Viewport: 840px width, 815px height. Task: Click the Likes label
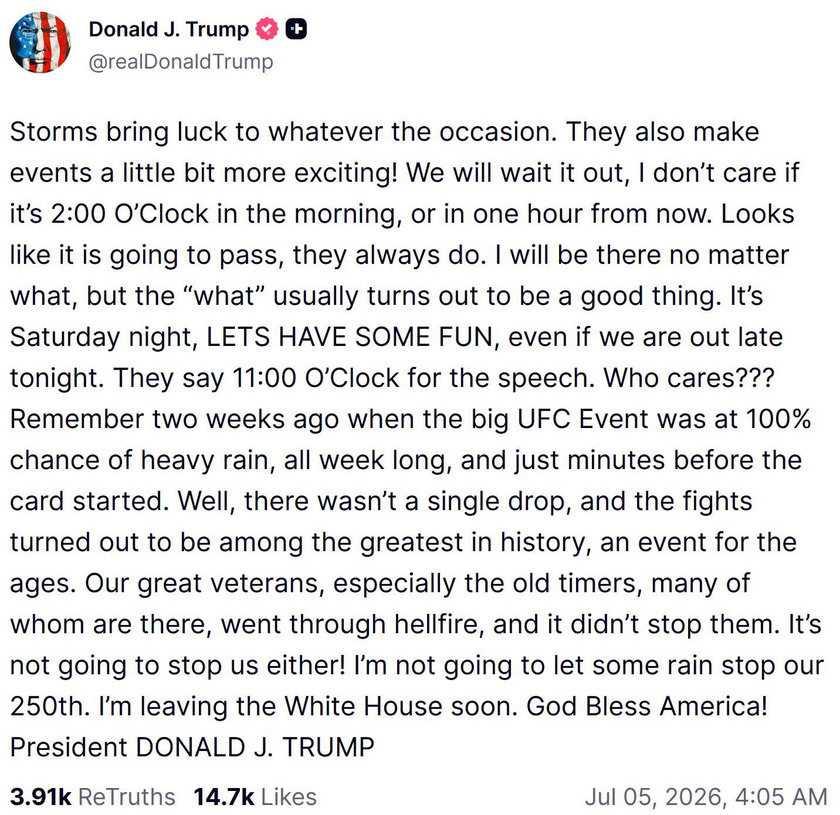point(289,797)
